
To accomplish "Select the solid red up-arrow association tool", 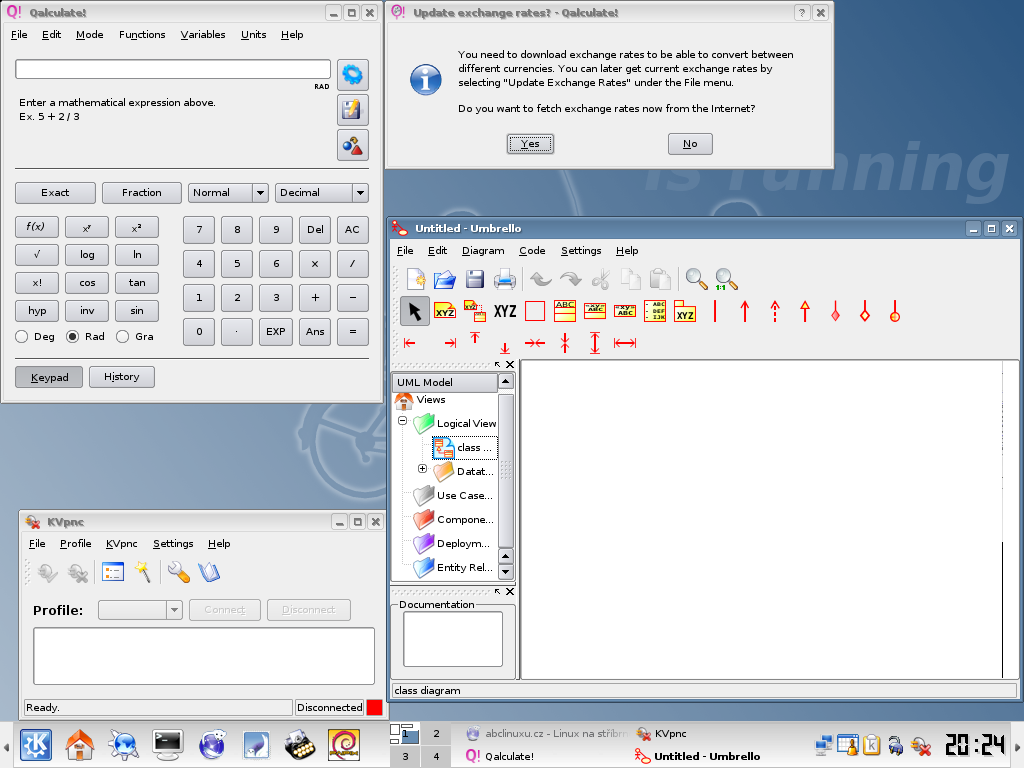I will (744, 312).
